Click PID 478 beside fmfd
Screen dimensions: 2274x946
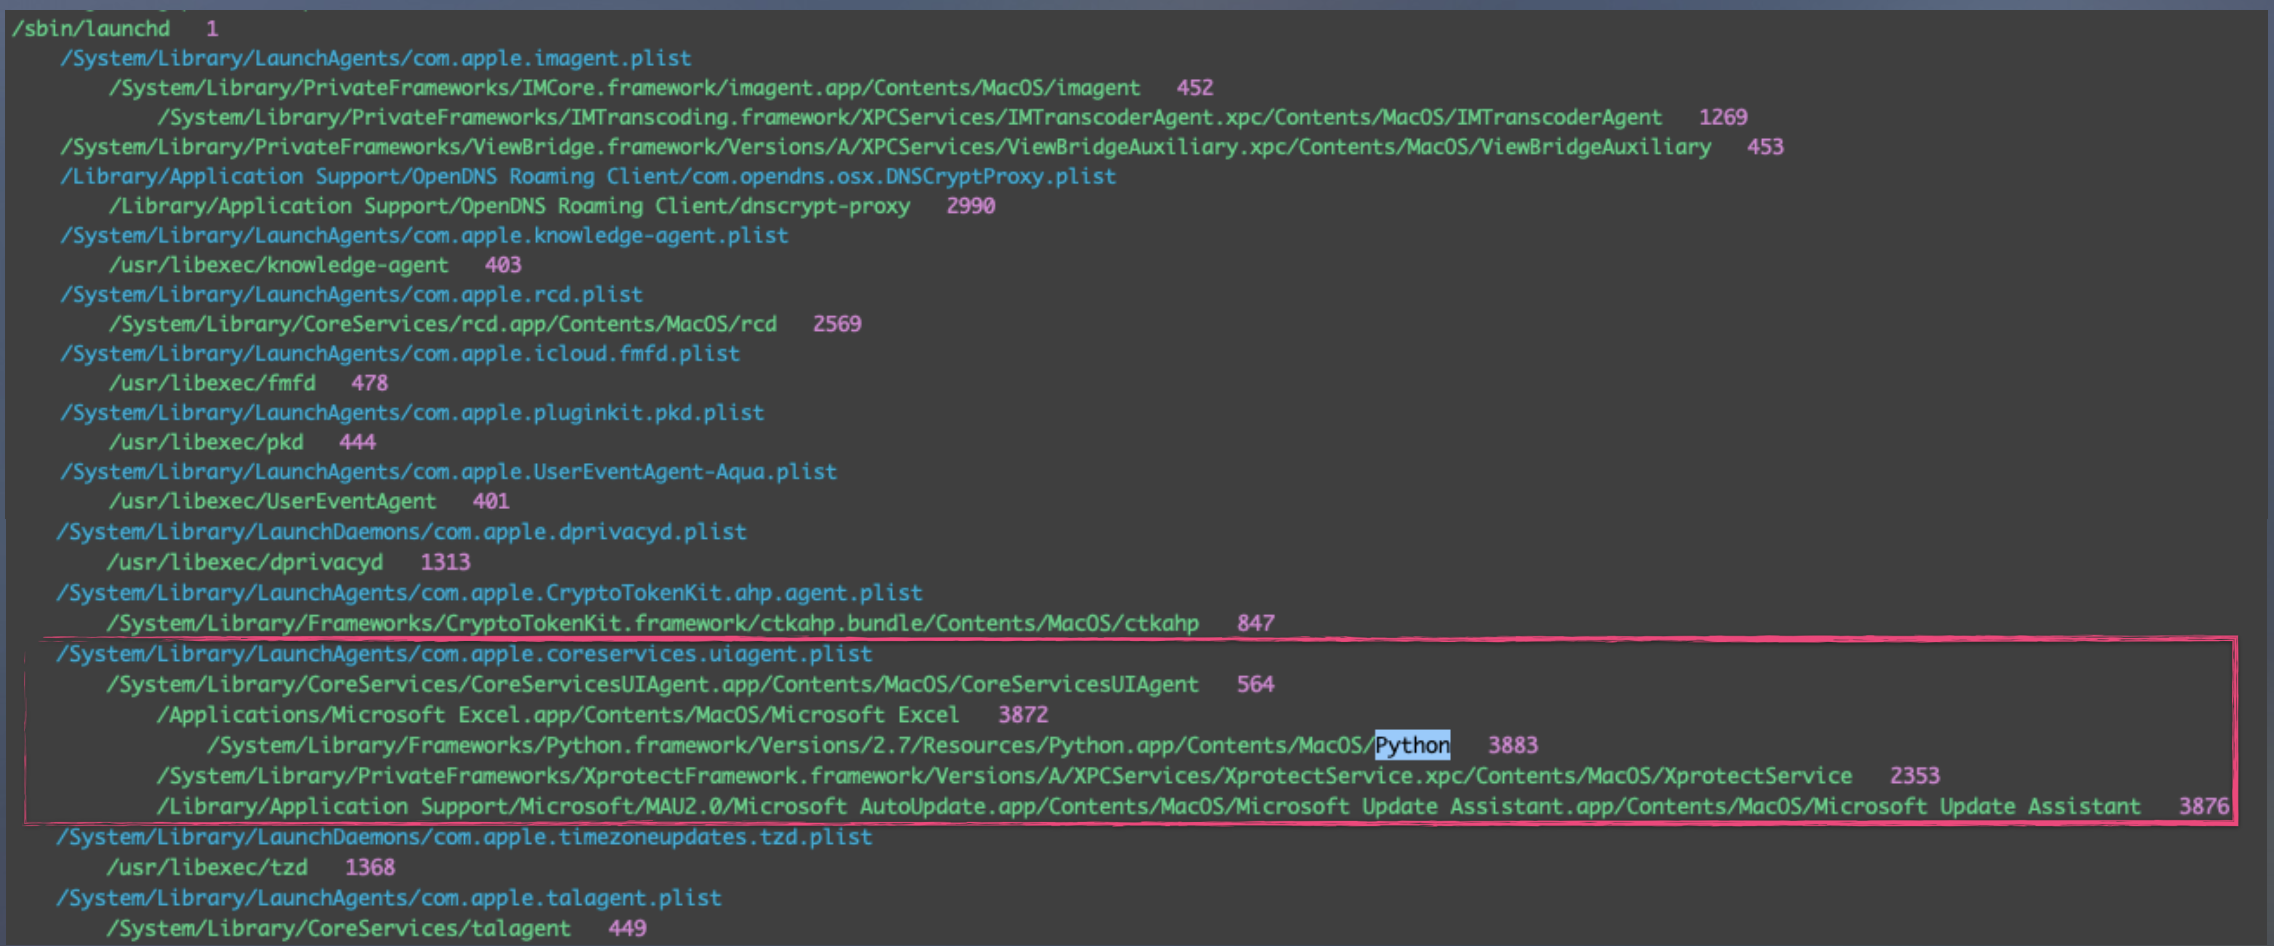point(370,383)
